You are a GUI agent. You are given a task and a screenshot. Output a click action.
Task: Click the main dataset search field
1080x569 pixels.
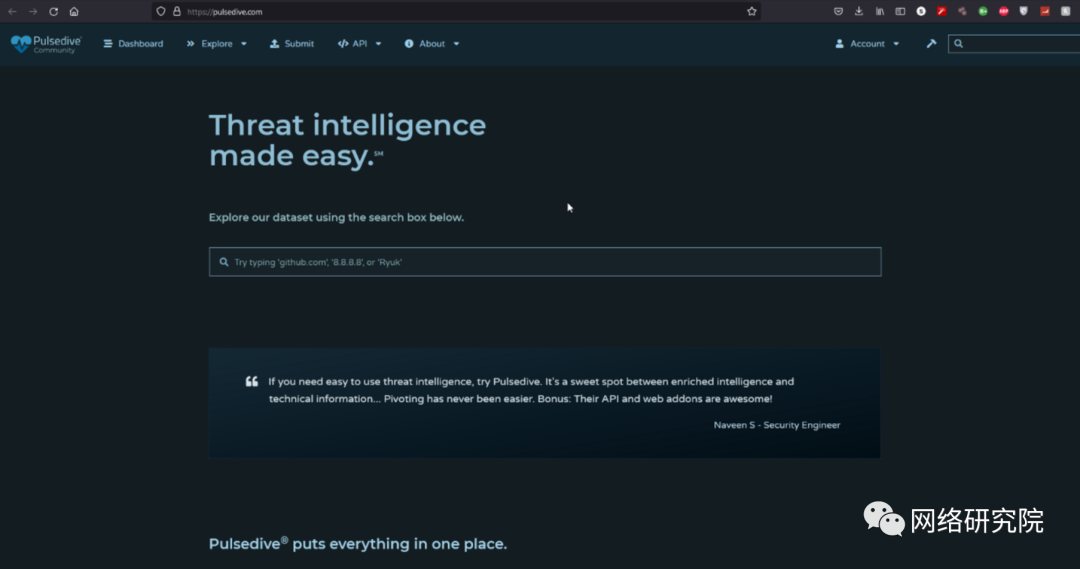click(545, 262)
